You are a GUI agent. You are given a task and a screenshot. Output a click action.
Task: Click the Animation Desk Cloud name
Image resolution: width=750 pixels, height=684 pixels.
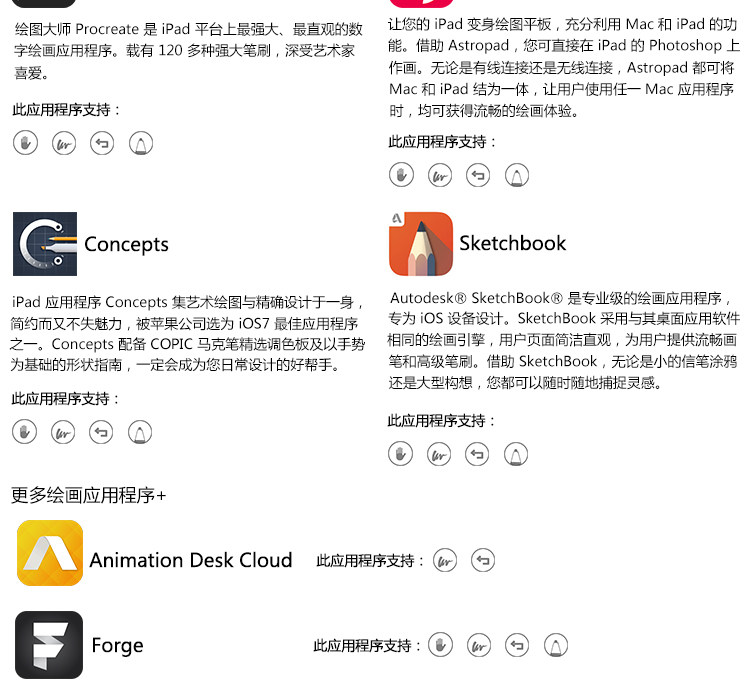tap(191, 560)
